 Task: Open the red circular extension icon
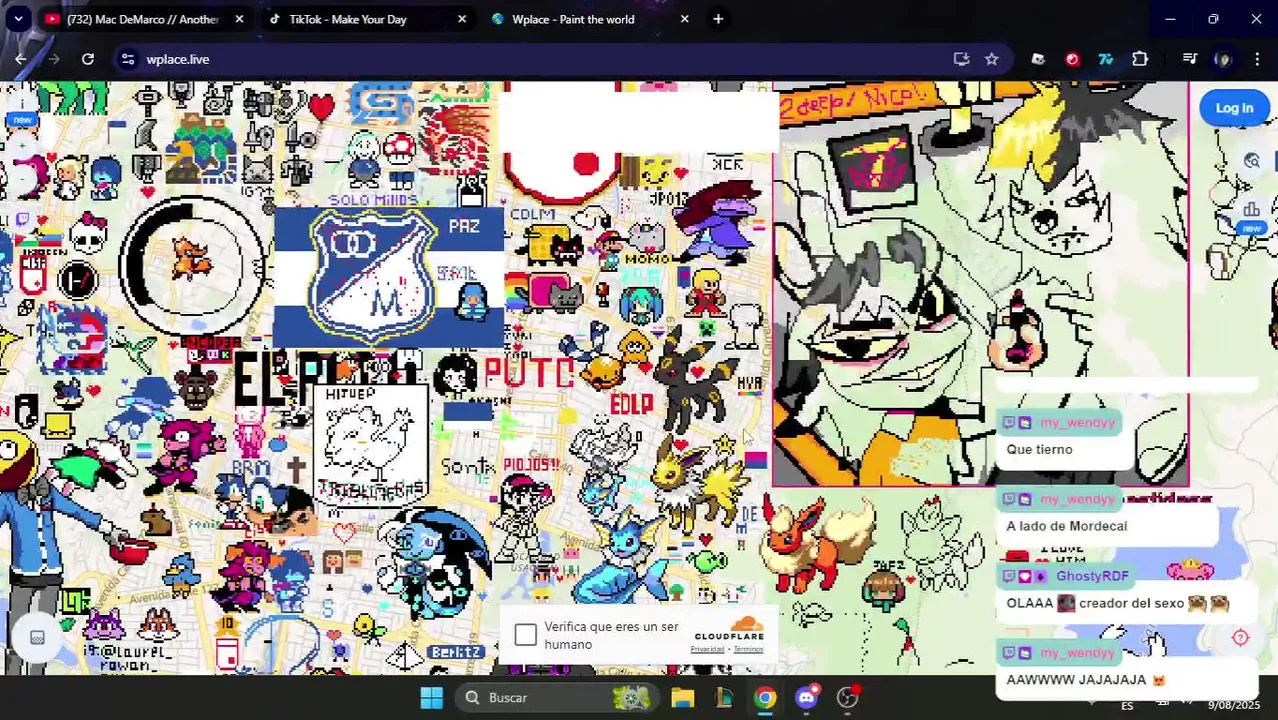[x=1072, y=59]
